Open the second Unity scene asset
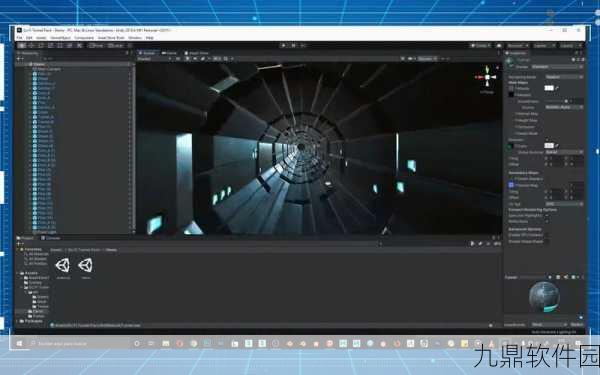The width and height of the screenshot is (600, 375). pos(85,265)
